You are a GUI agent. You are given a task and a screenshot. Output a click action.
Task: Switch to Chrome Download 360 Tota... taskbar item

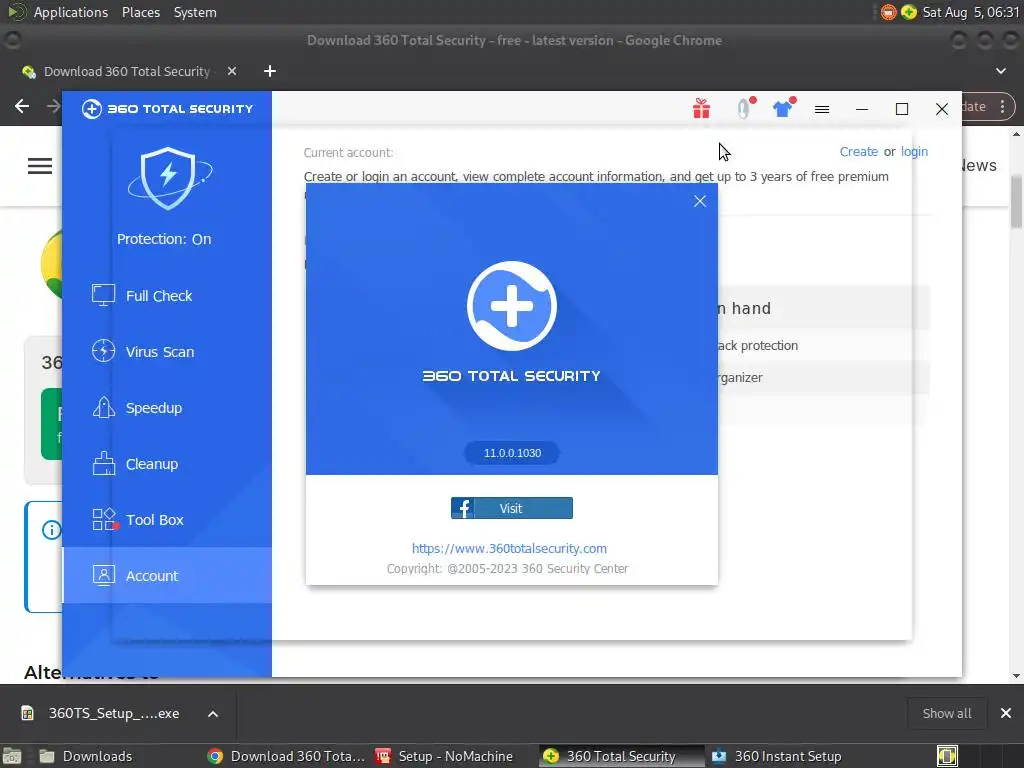[x=287, y=756]
